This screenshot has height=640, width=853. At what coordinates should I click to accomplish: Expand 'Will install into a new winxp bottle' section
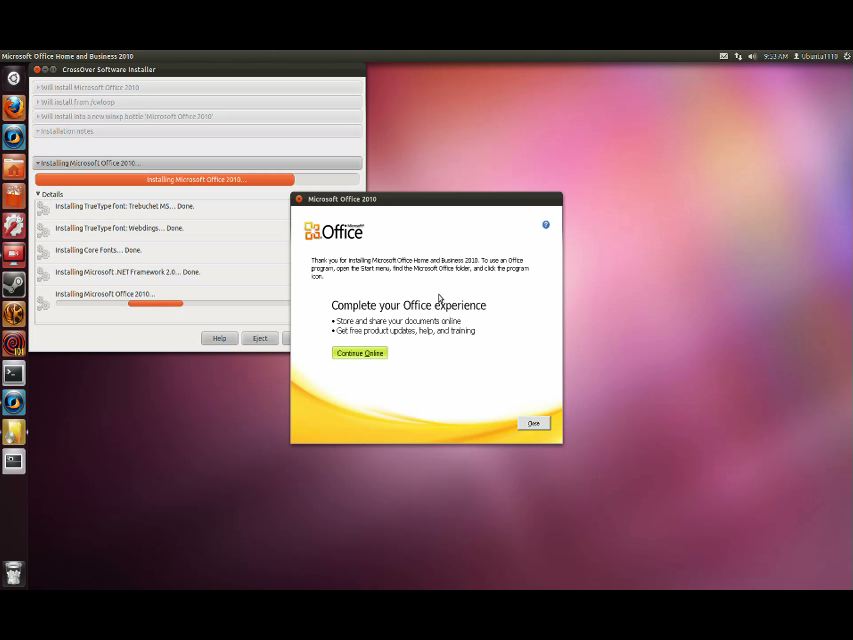point(197,116)
